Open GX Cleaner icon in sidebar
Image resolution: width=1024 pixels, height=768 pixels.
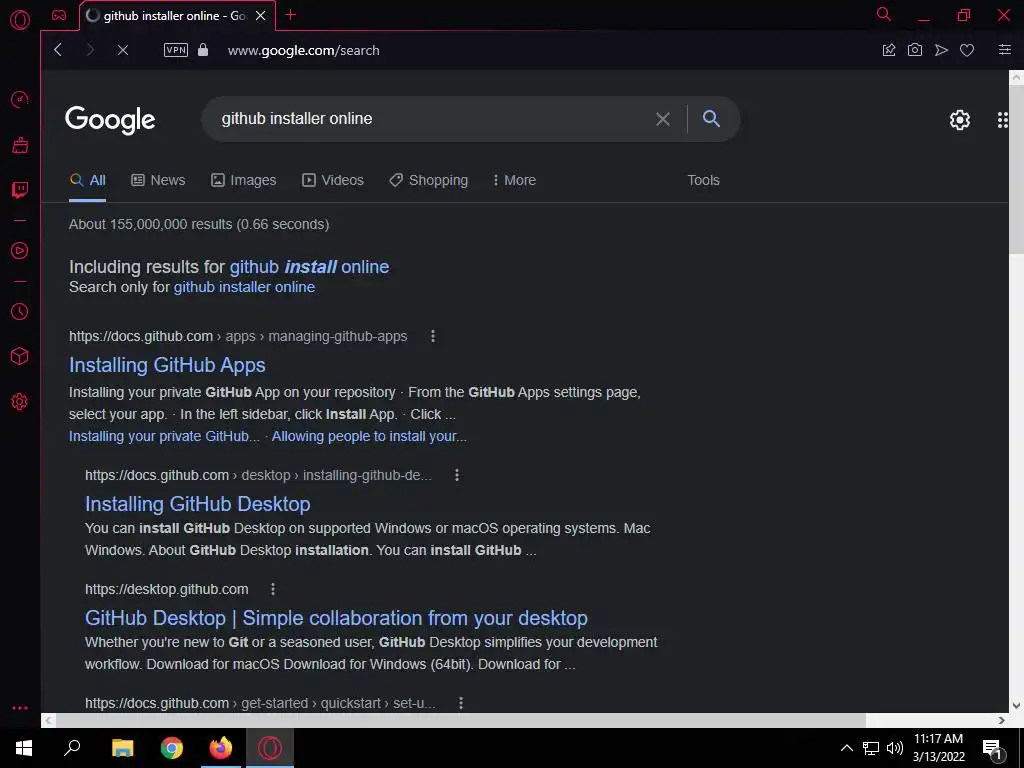(20, 145)
